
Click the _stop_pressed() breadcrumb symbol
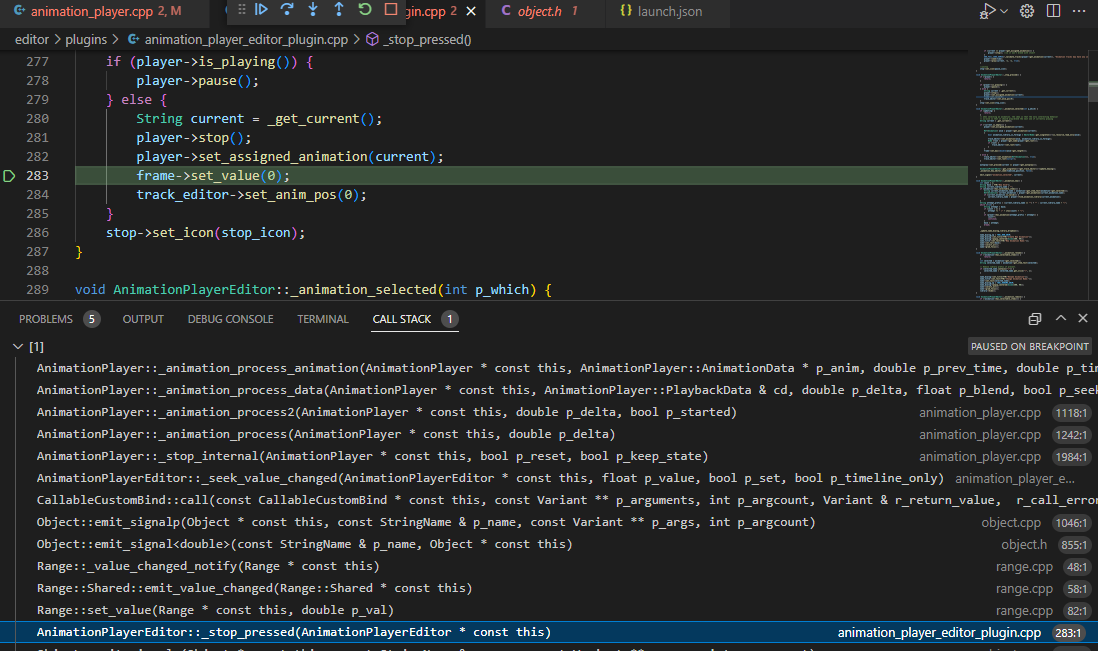point(419,40)
